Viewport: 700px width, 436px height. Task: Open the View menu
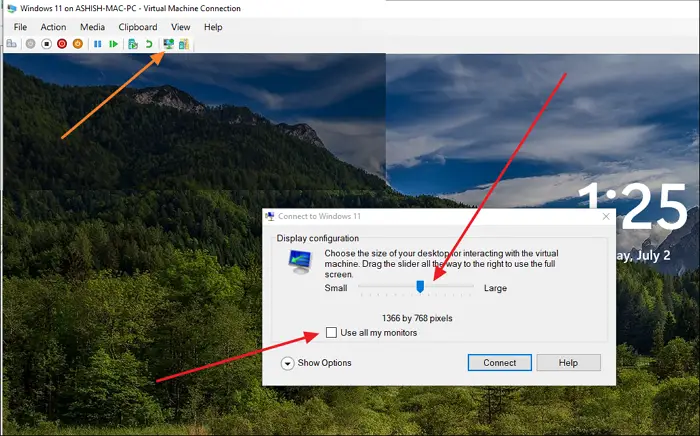180,27
